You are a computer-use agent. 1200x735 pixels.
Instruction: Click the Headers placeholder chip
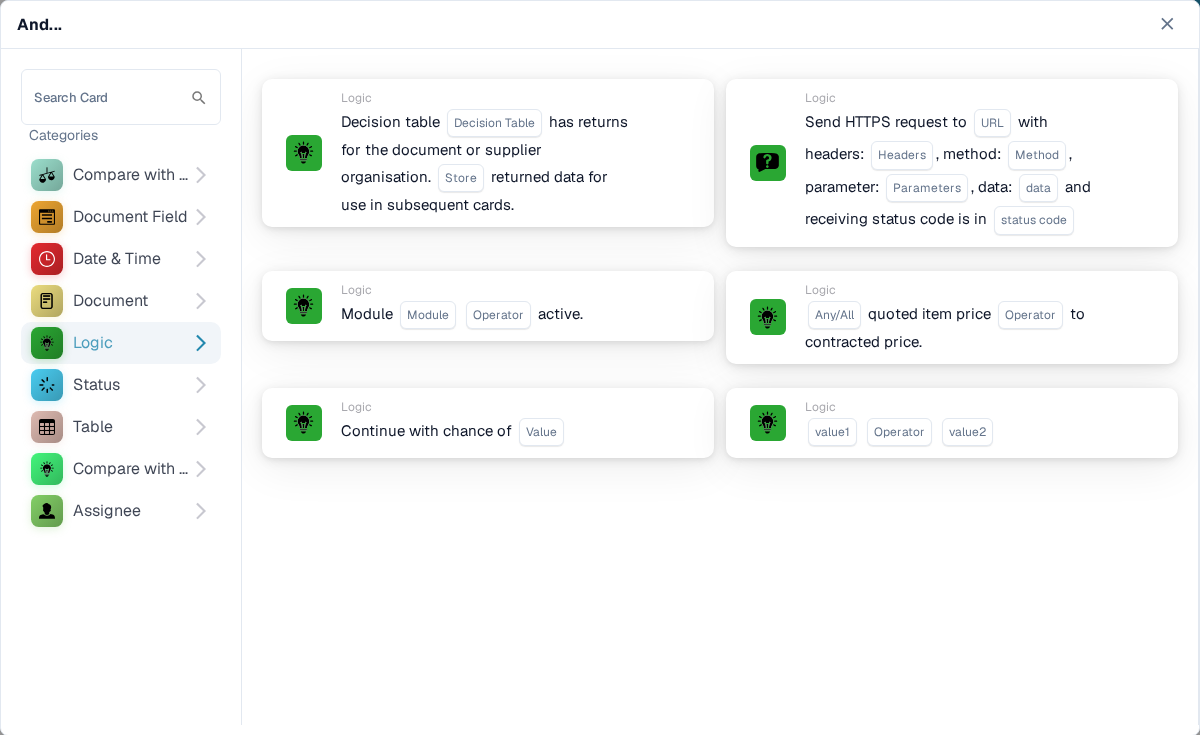click(x=902, y=155)
